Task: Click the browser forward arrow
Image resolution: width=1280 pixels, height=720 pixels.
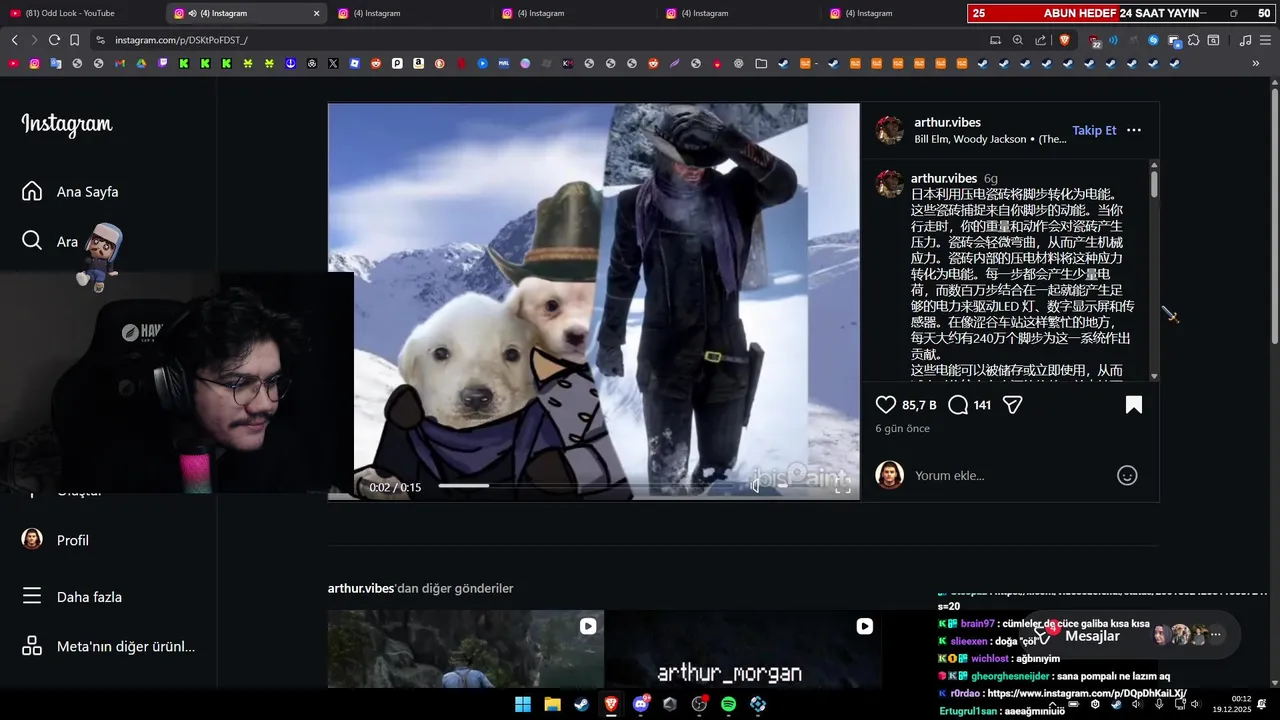Action: point(34,40)
